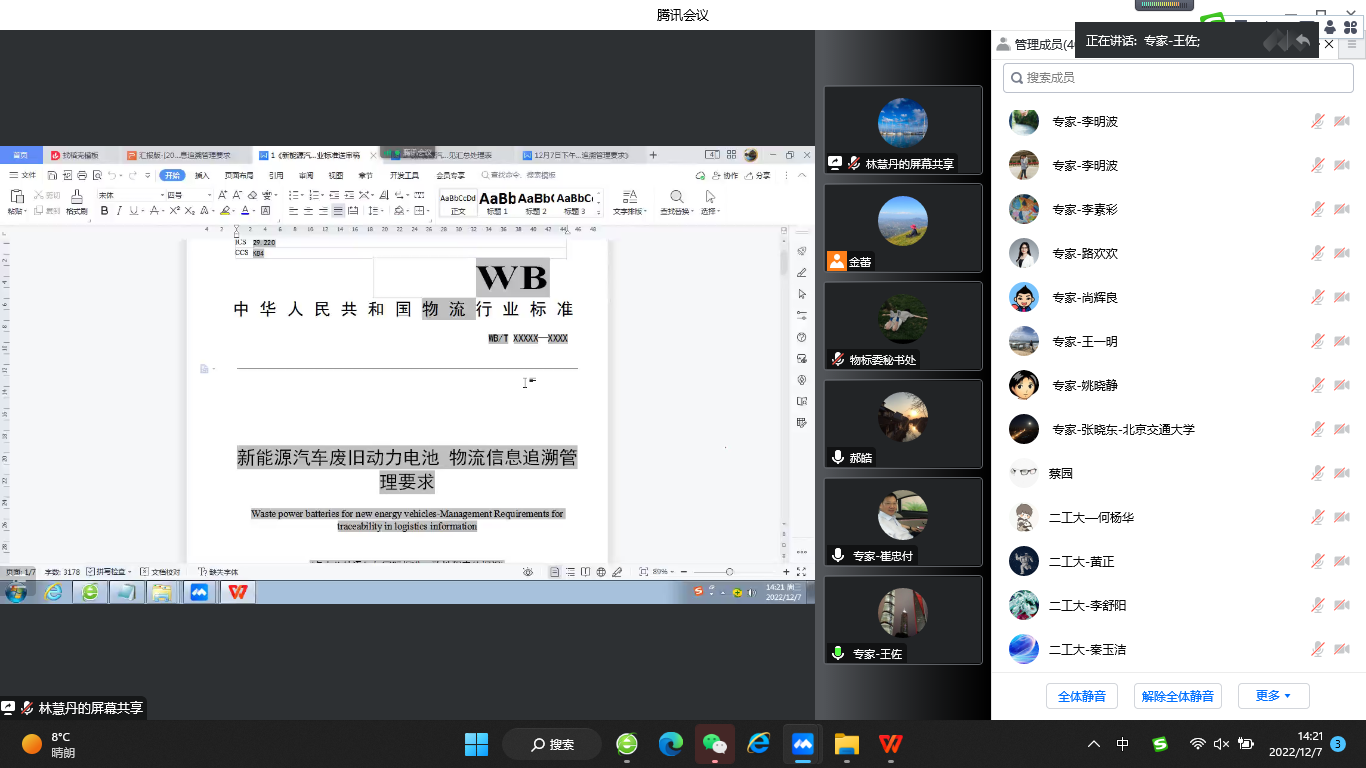Image resolution: width=1366 pixels, height=768 pixels.
Task: Expand the 更多 dropdown
Action: [1273, 696]
